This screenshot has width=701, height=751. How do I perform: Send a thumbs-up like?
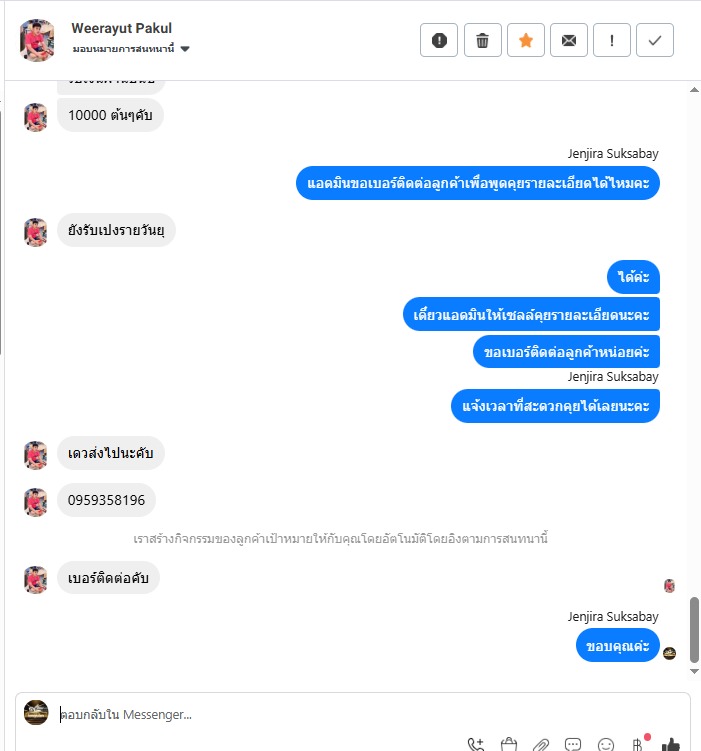(x=670, y=745)
